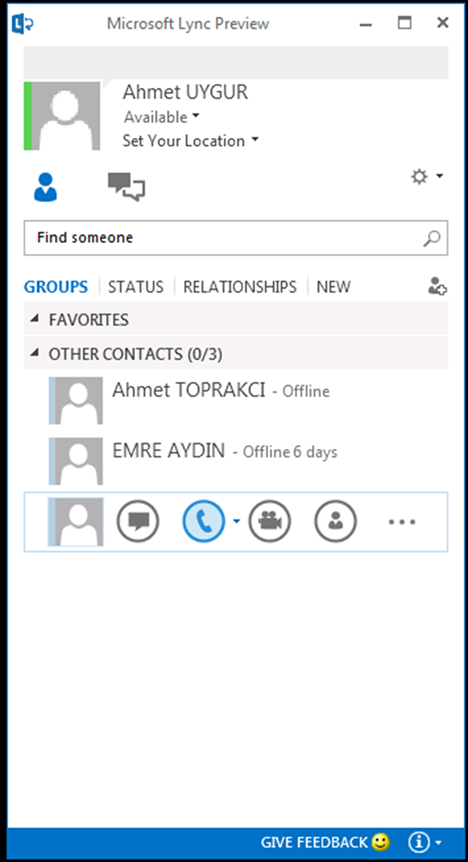The width and height of the screenshot is (468, 862).
Task: Click the search magnifier icon
Action: (432, 238)
